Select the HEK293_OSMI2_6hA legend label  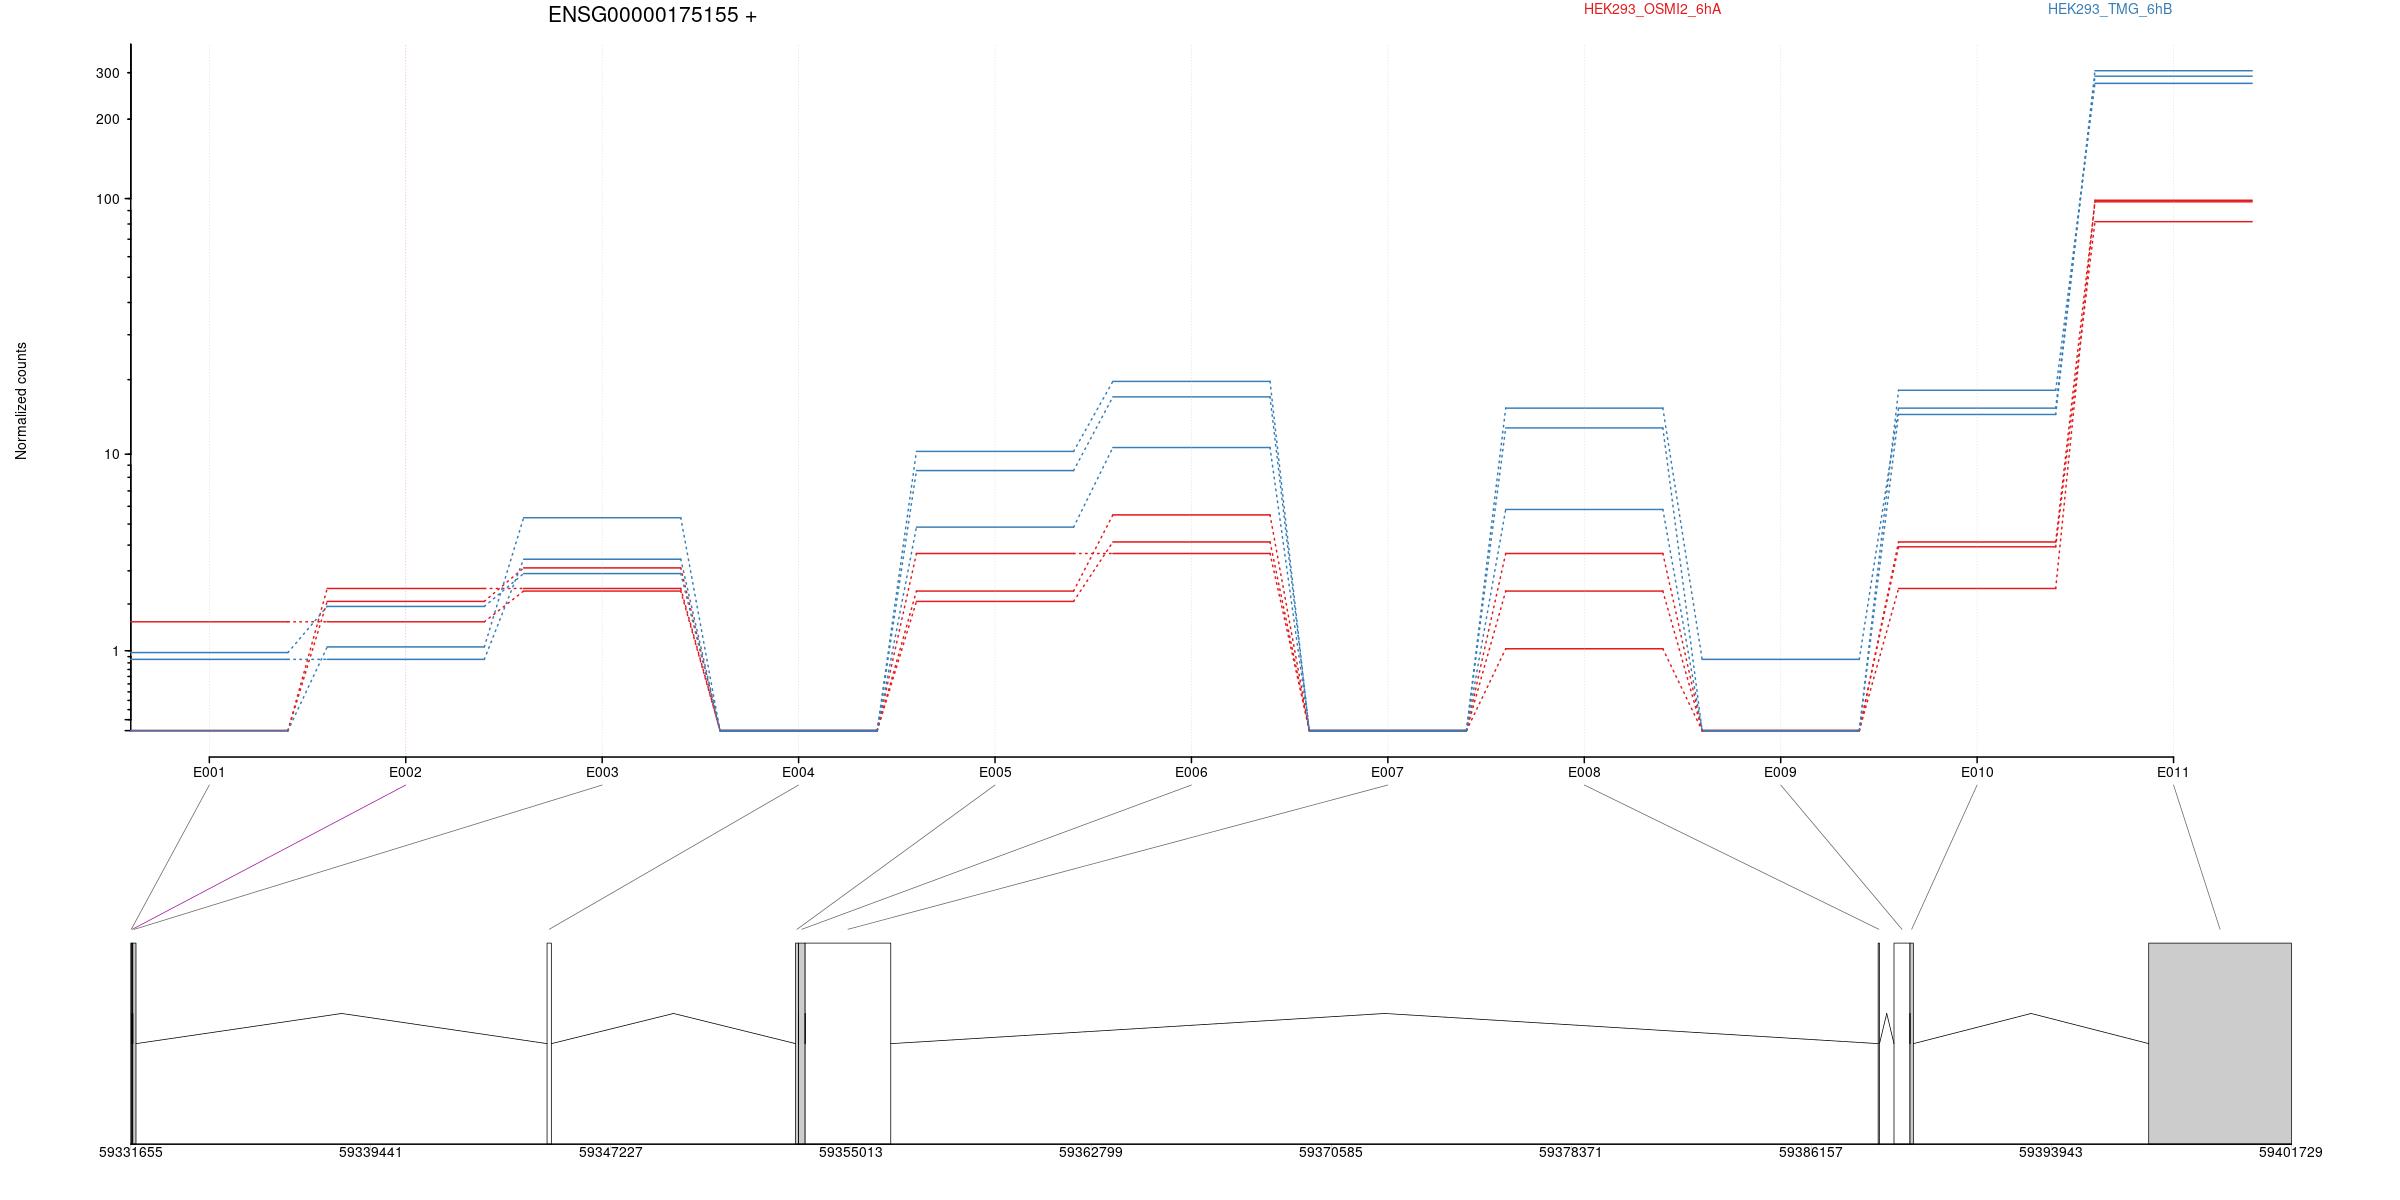pos(1652,9)
